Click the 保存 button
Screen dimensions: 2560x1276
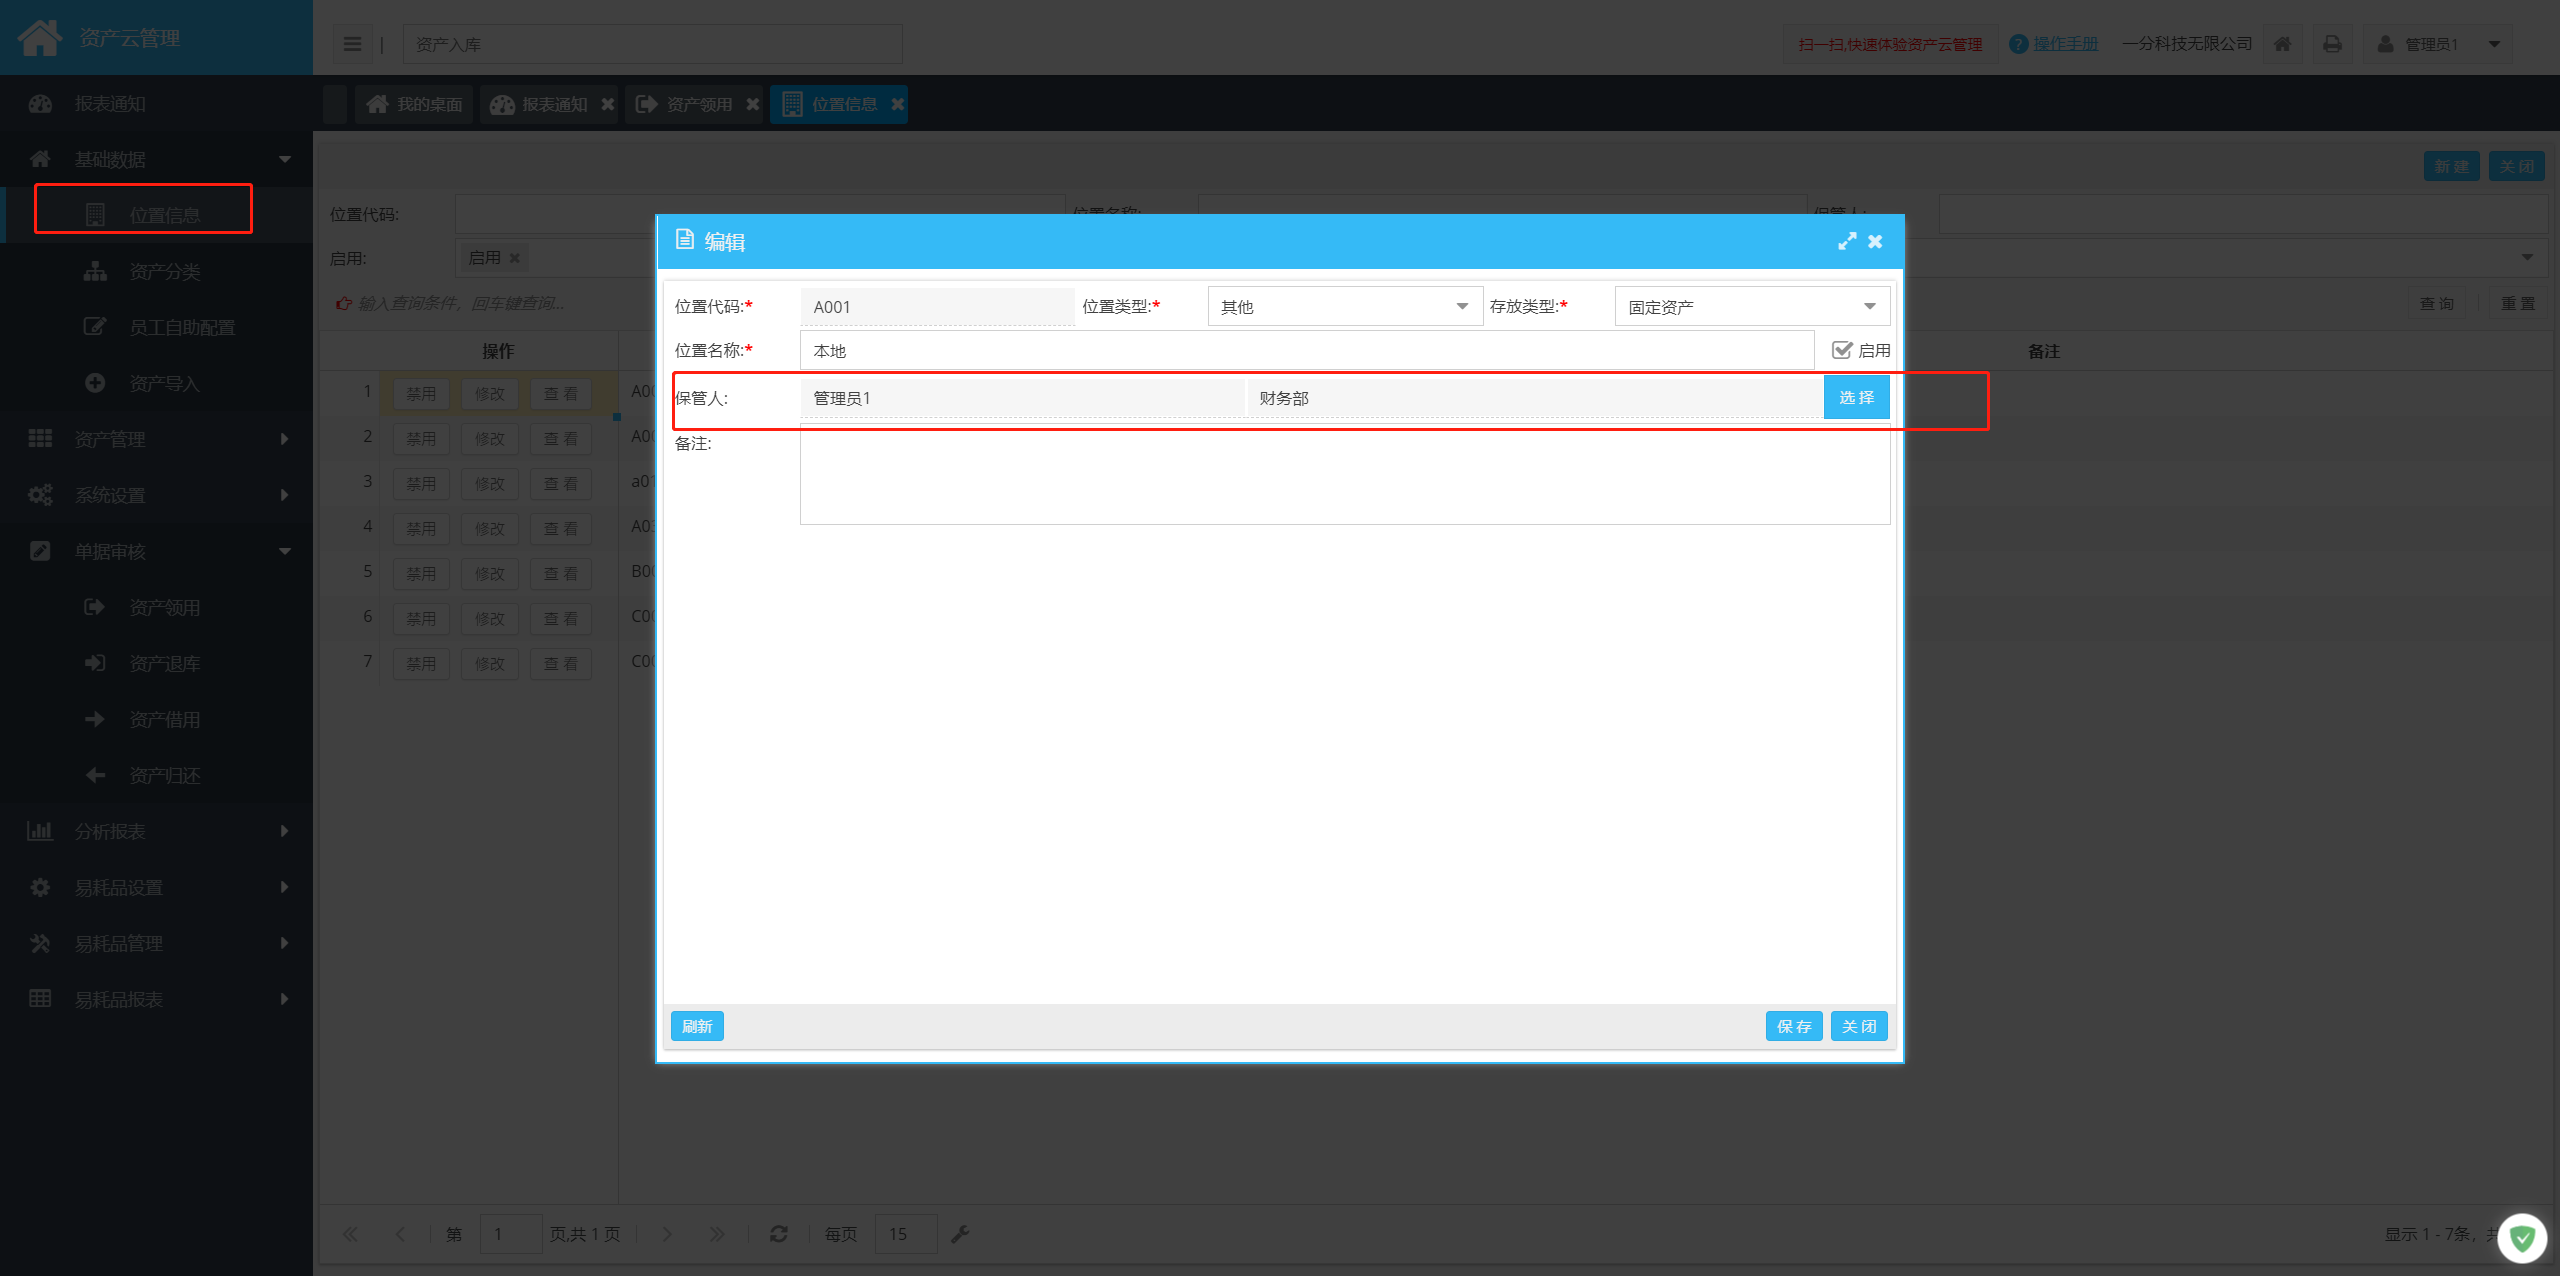point(1793,1026)
